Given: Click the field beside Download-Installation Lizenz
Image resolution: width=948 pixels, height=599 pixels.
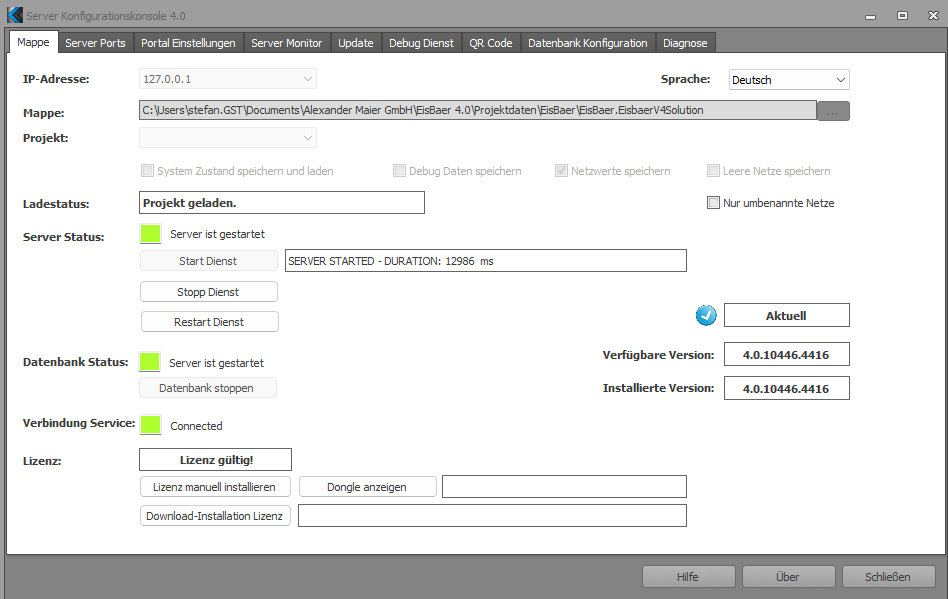Looking at the screenshot, I should coord(492,516).
